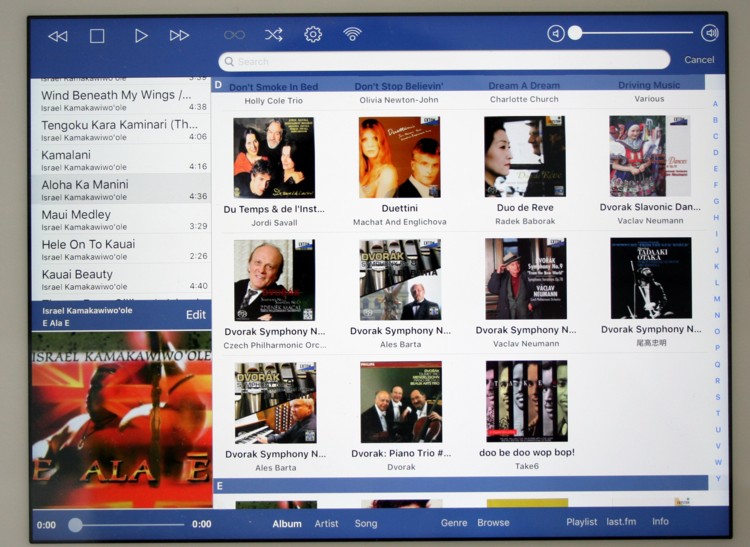Image resolution: width=750 pixels, height=547 pixels.
Task: Click the E Ala E album artwork
Action: [121, 419]
